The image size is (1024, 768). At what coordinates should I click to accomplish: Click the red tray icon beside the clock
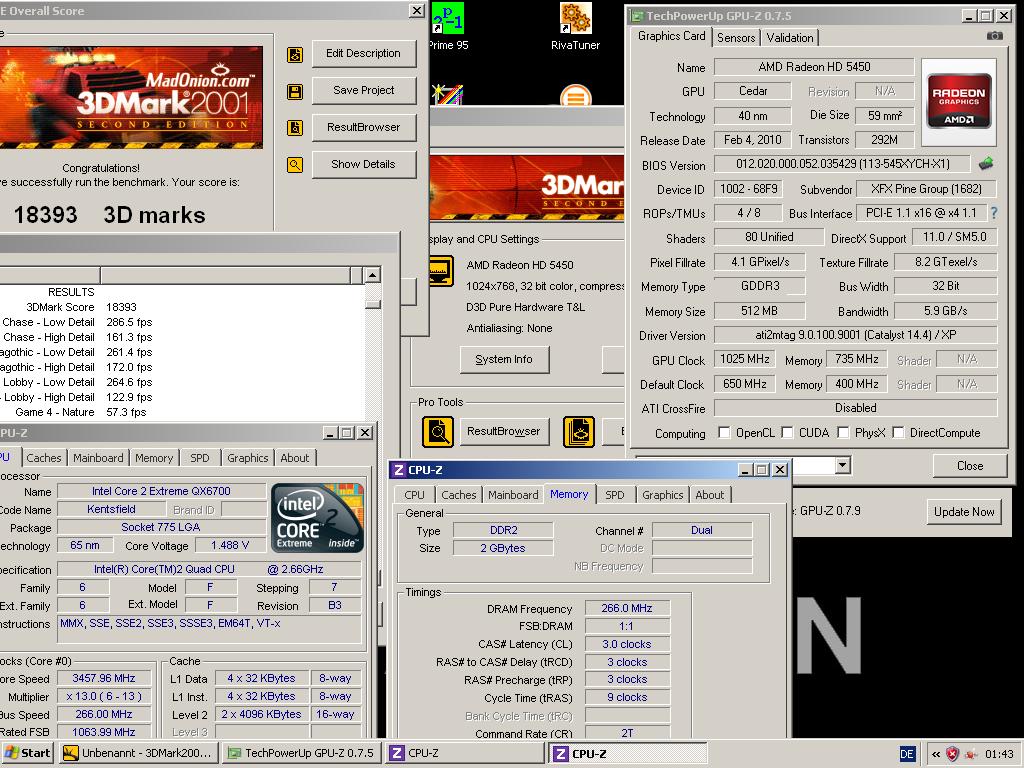(971, 754)
